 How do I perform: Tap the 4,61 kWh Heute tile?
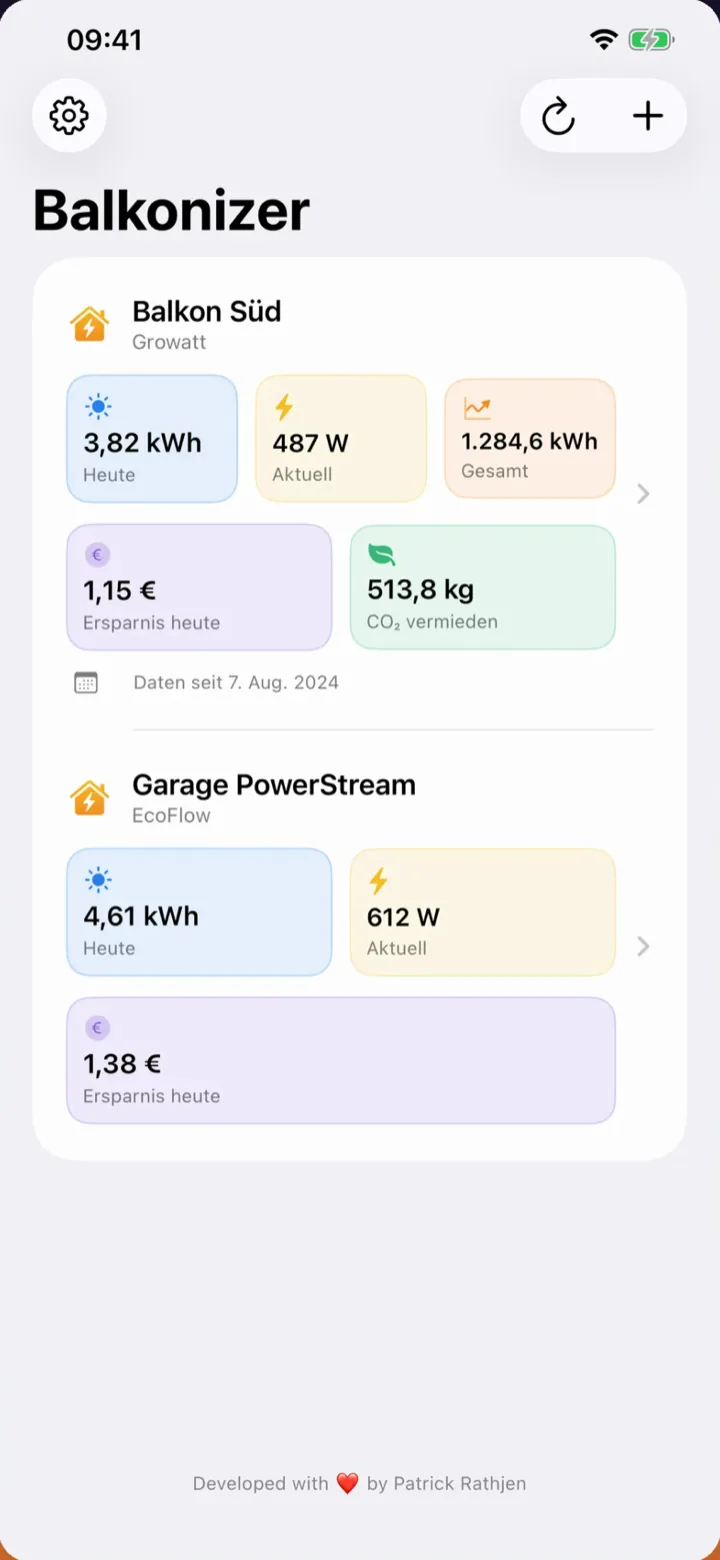[x=199, y=912]
